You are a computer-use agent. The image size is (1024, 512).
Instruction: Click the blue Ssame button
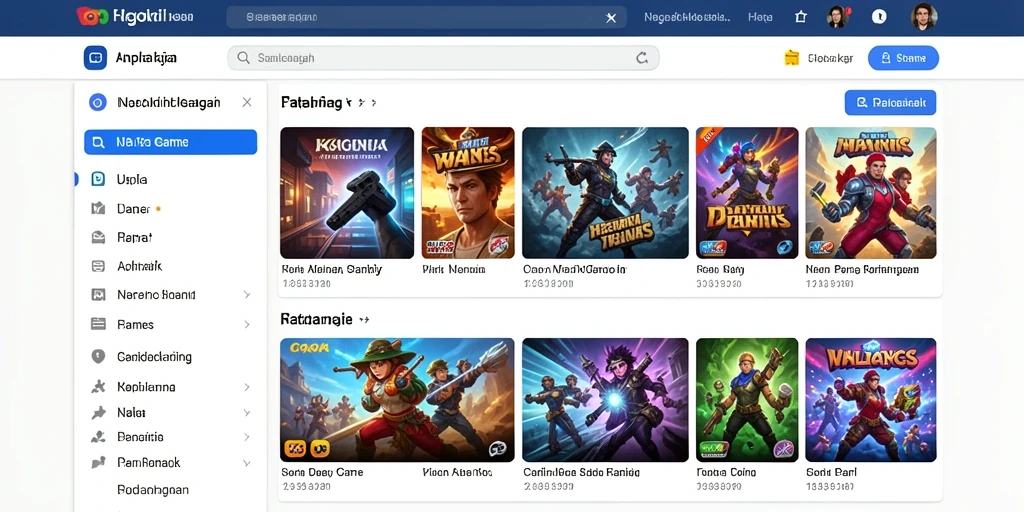coord(903,57)
